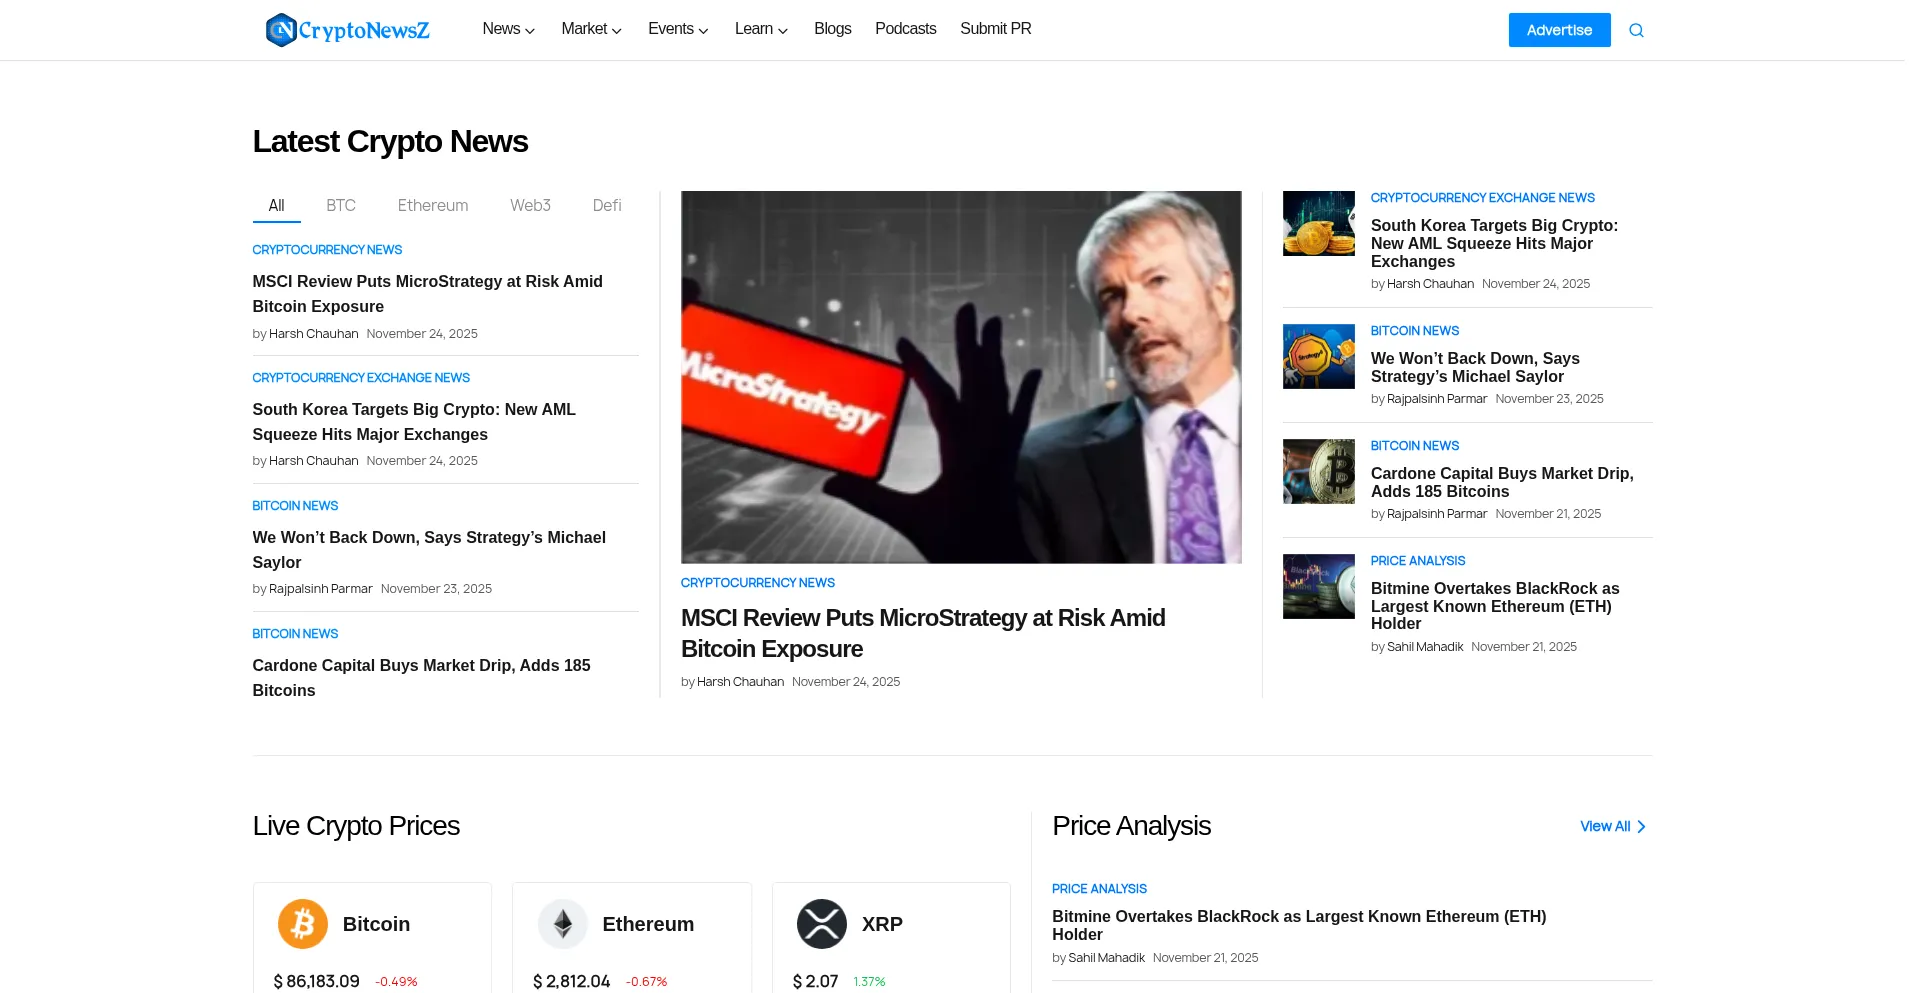The height and width of the screenshot is (993, 1920).
Task: Switch to the BTC news tab
Action: [340, 205]
